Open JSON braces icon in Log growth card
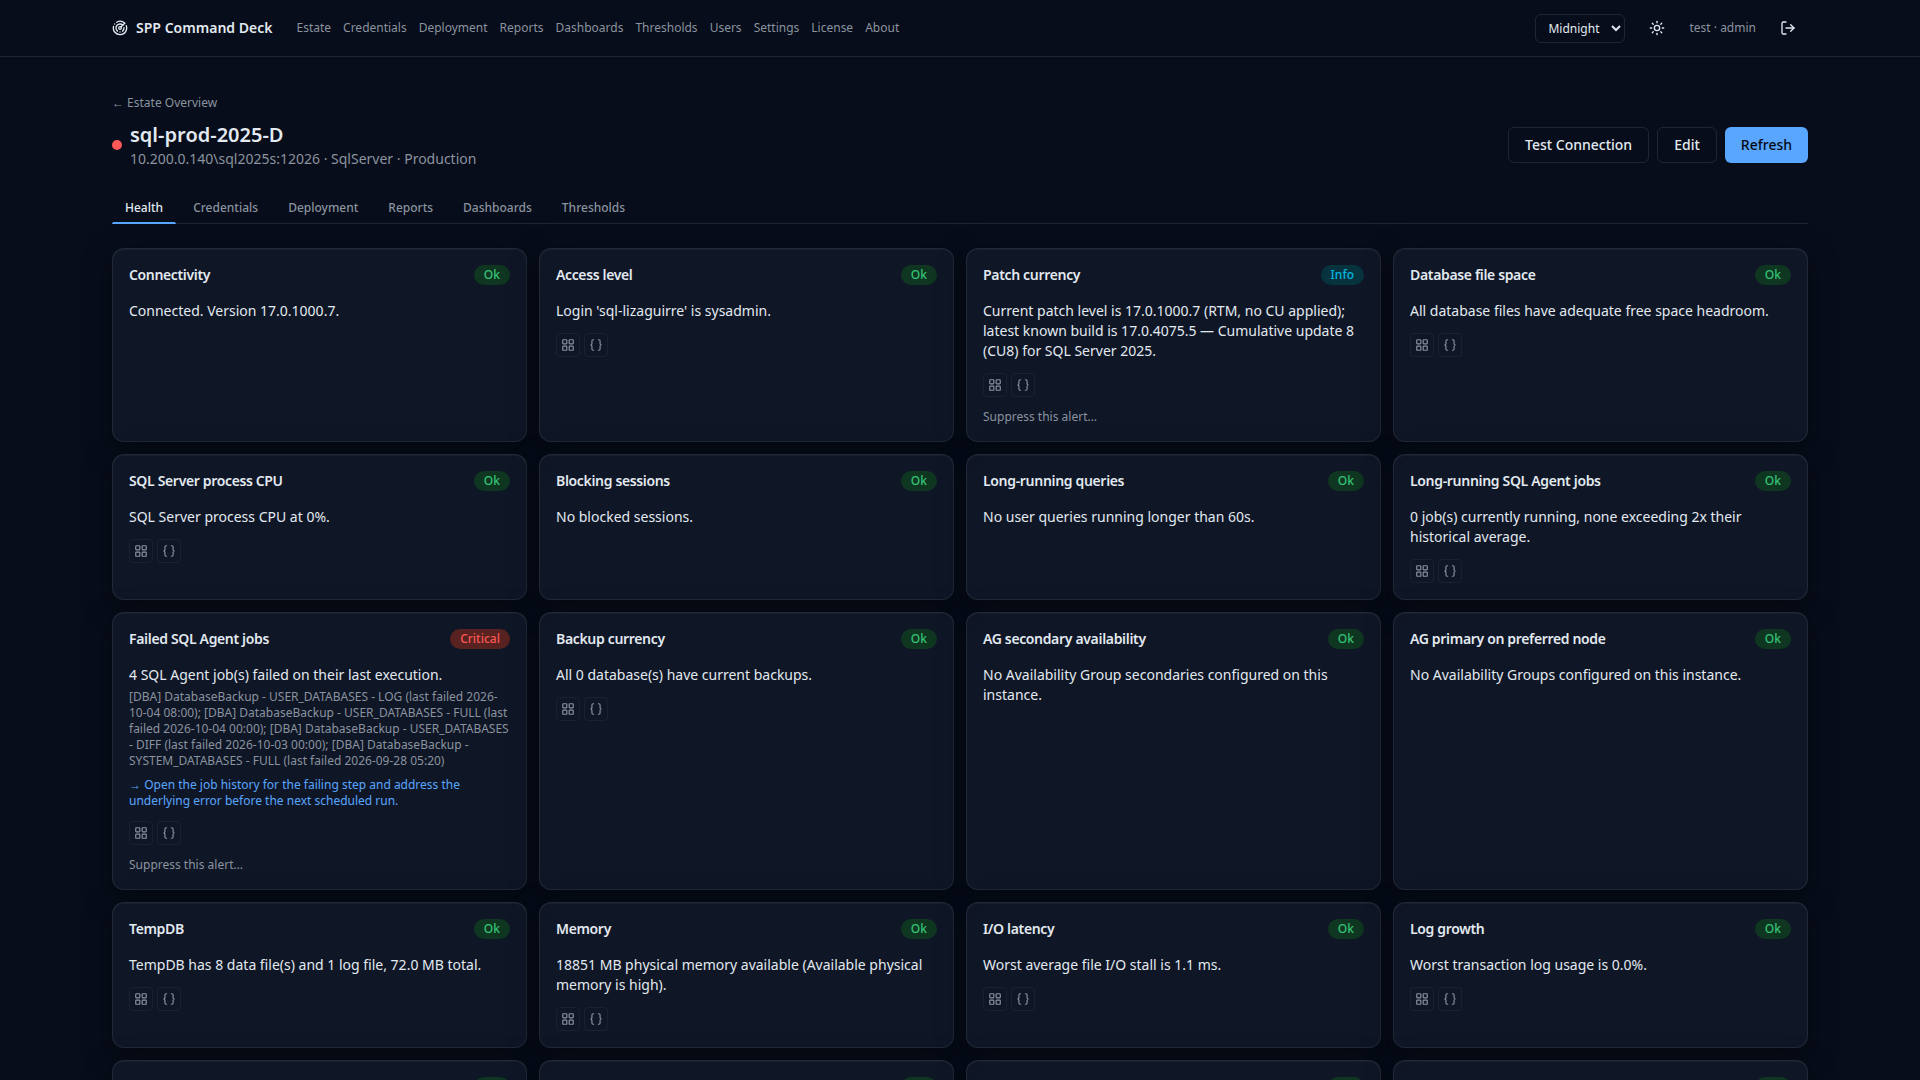This screenshot has width=1920, height=1080. pyautogui.click(x=1450, y=999)
